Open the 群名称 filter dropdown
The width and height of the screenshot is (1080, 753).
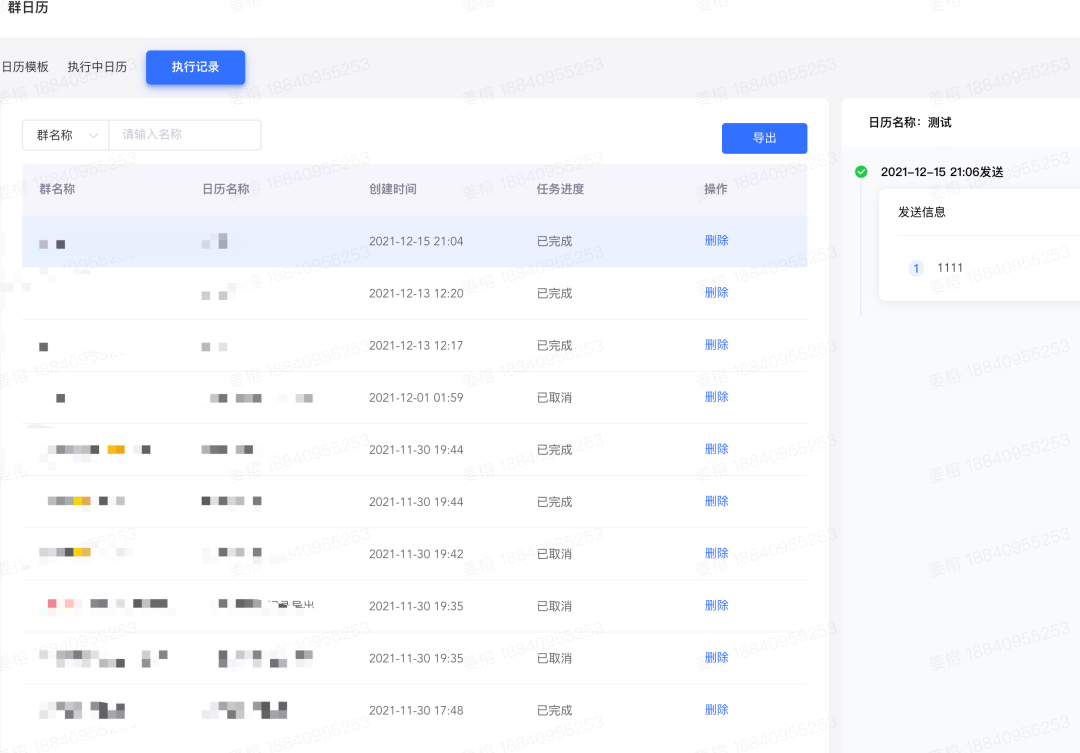[x=66, y=135]
